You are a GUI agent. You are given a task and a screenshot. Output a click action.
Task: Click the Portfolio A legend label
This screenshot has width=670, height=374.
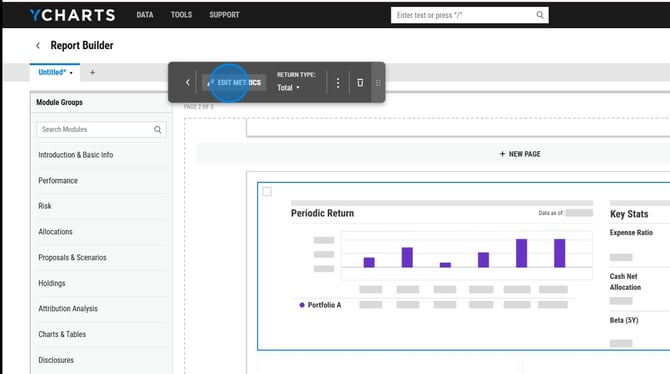tap(324, 305)
